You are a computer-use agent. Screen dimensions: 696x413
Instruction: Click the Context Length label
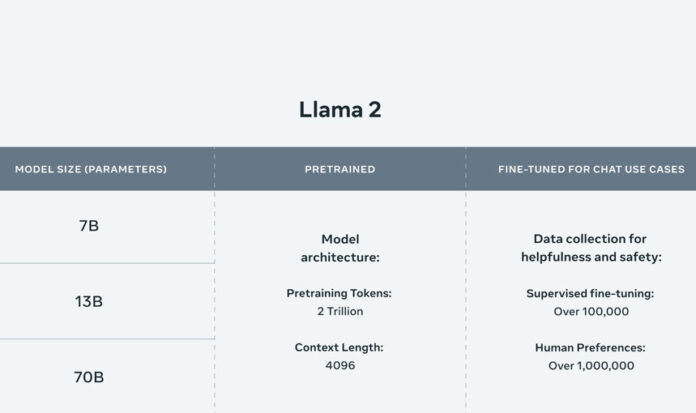coord(339,347)
